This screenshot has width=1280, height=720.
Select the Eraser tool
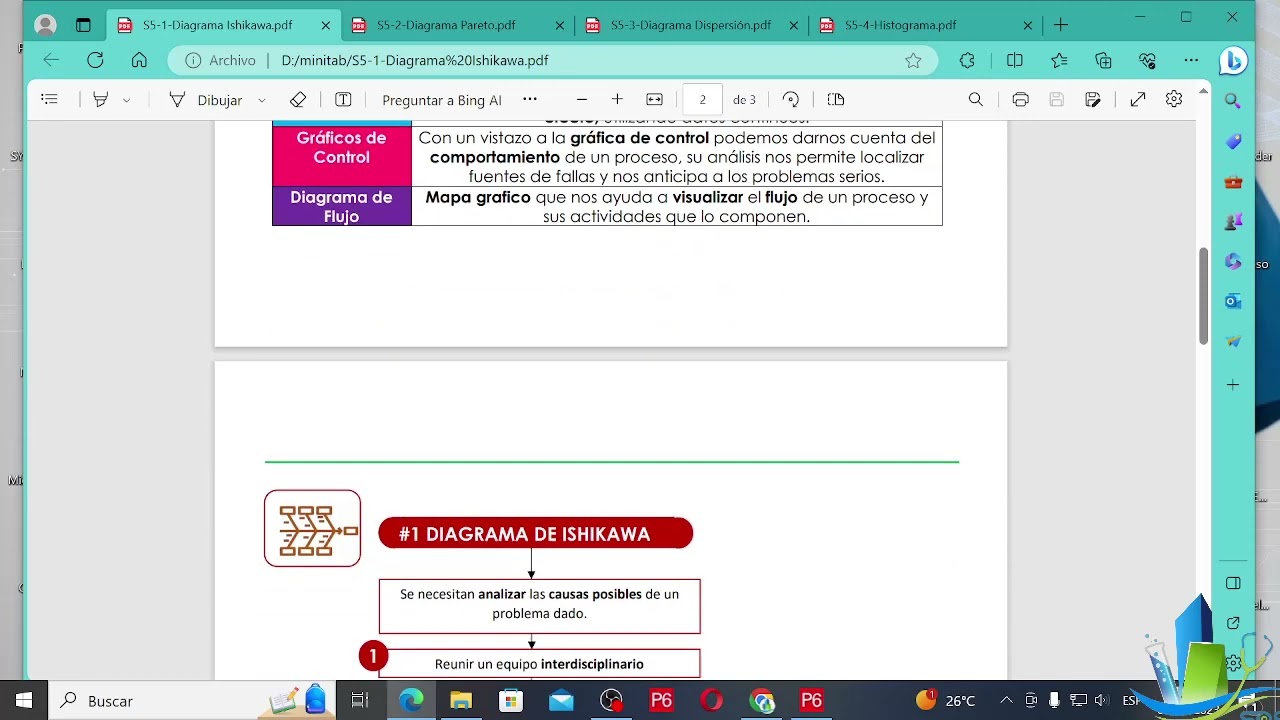(297, 99)
